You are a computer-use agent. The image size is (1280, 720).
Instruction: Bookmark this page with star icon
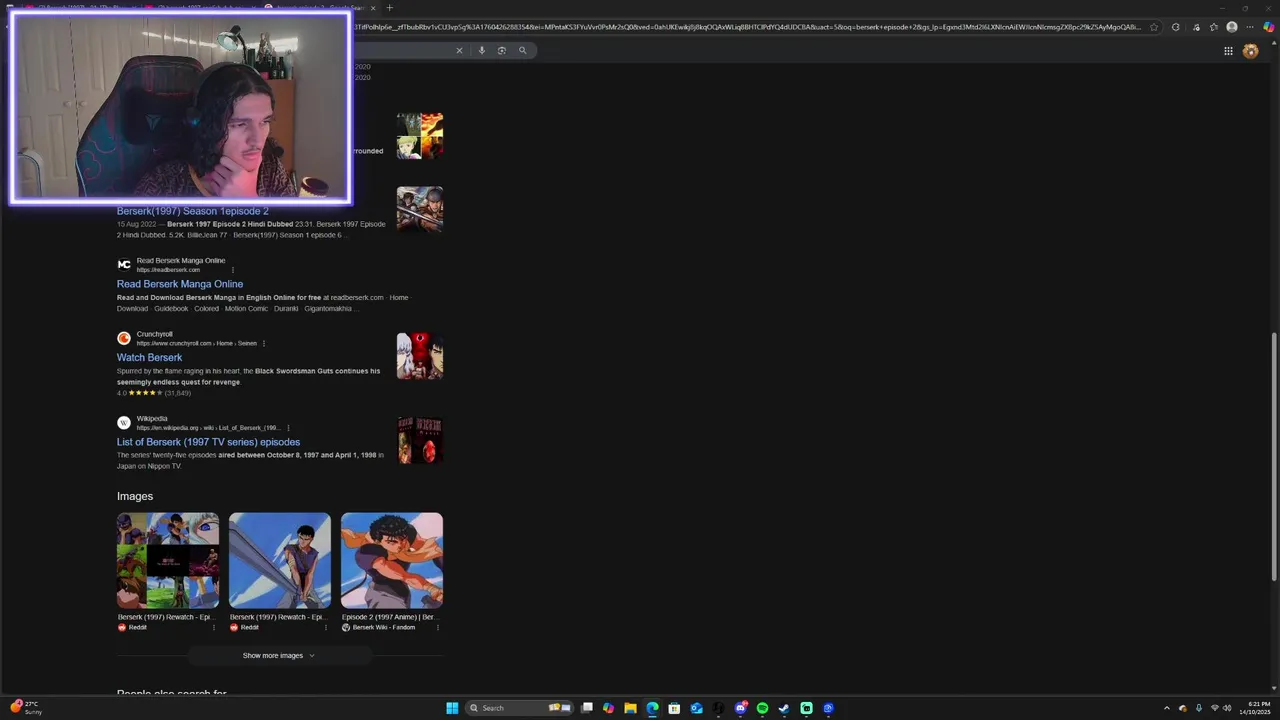(x=1154, y=27)
